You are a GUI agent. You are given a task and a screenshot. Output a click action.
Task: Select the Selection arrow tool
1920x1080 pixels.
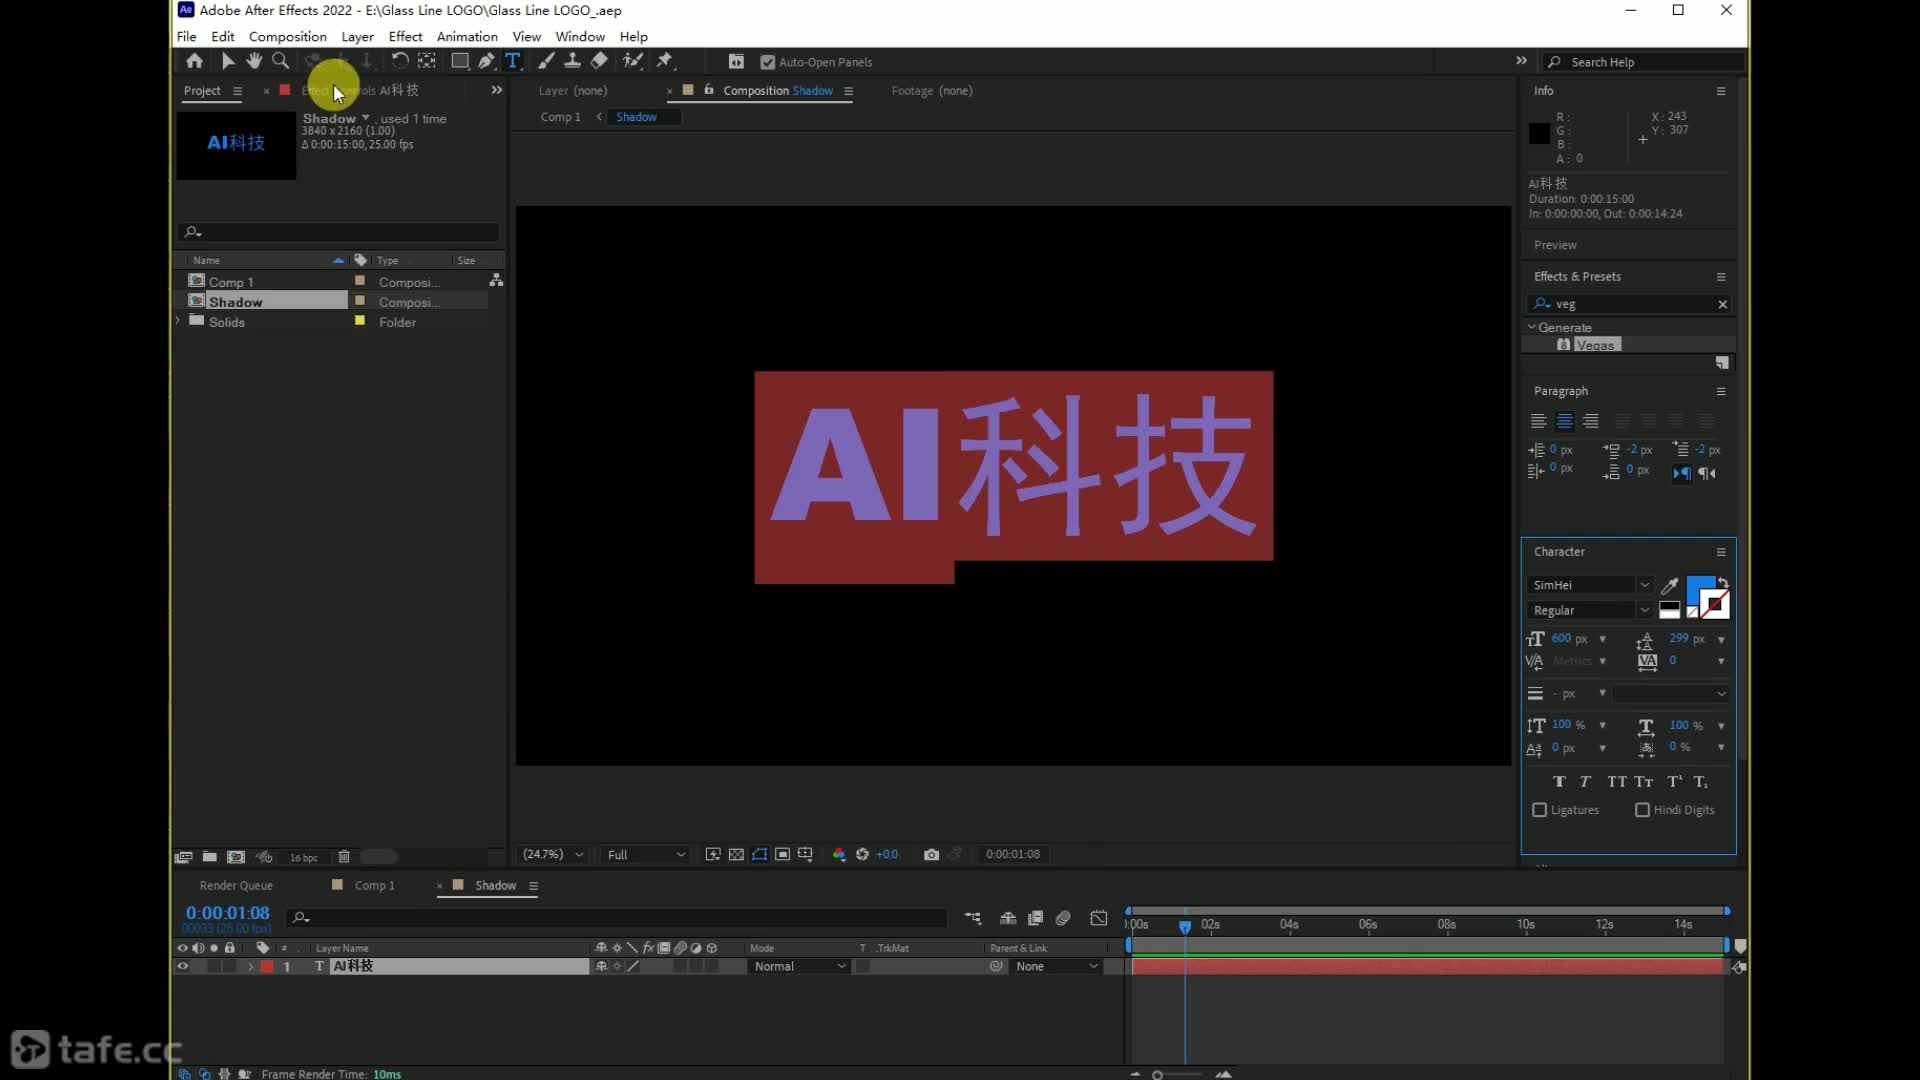[x=228, y=61]
